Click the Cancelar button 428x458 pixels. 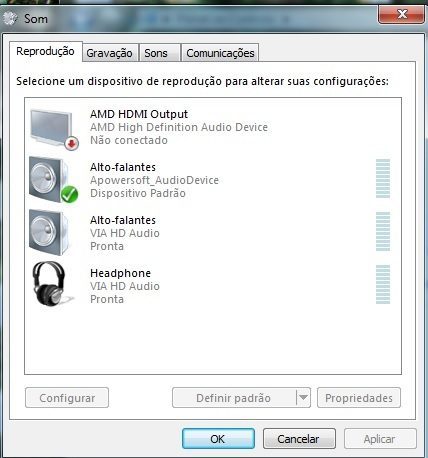(299, 439)
